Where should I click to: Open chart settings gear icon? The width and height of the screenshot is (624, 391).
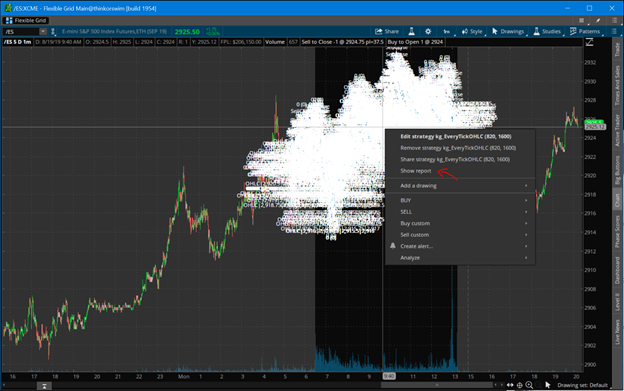[x=428, y=31]
